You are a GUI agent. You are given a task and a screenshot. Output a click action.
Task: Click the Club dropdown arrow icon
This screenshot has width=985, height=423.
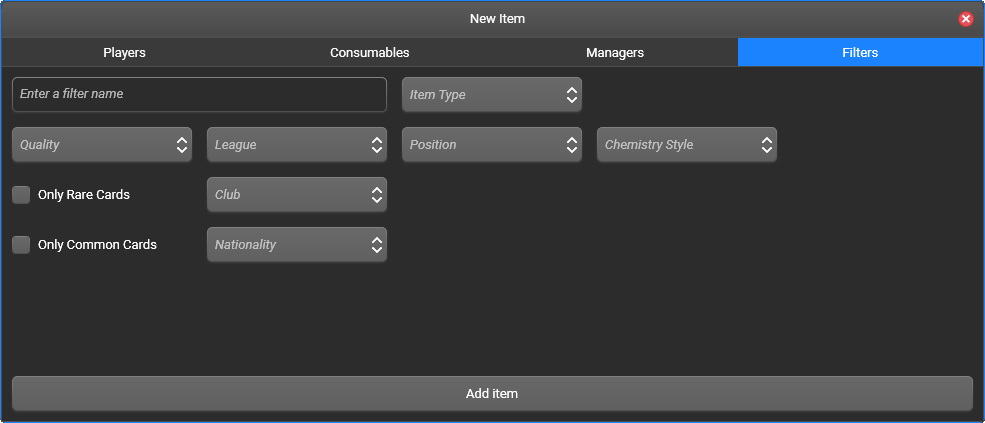click(x=377, y=195)
